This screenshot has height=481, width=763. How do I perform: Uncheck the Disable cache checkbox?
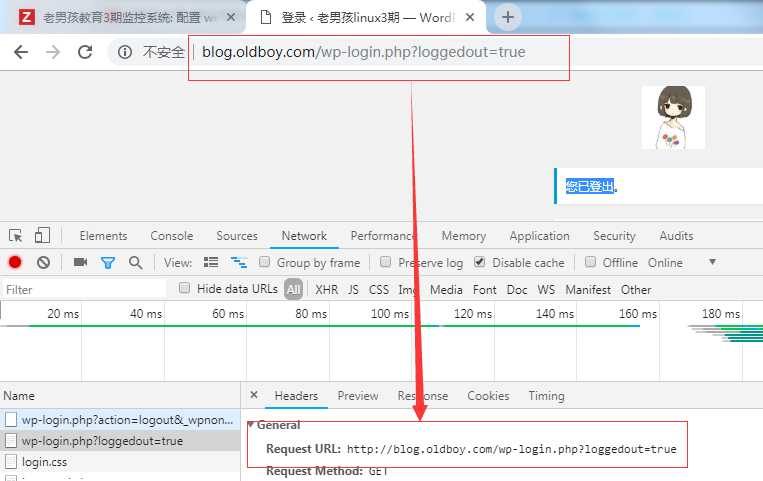click(x=480, y=263)
